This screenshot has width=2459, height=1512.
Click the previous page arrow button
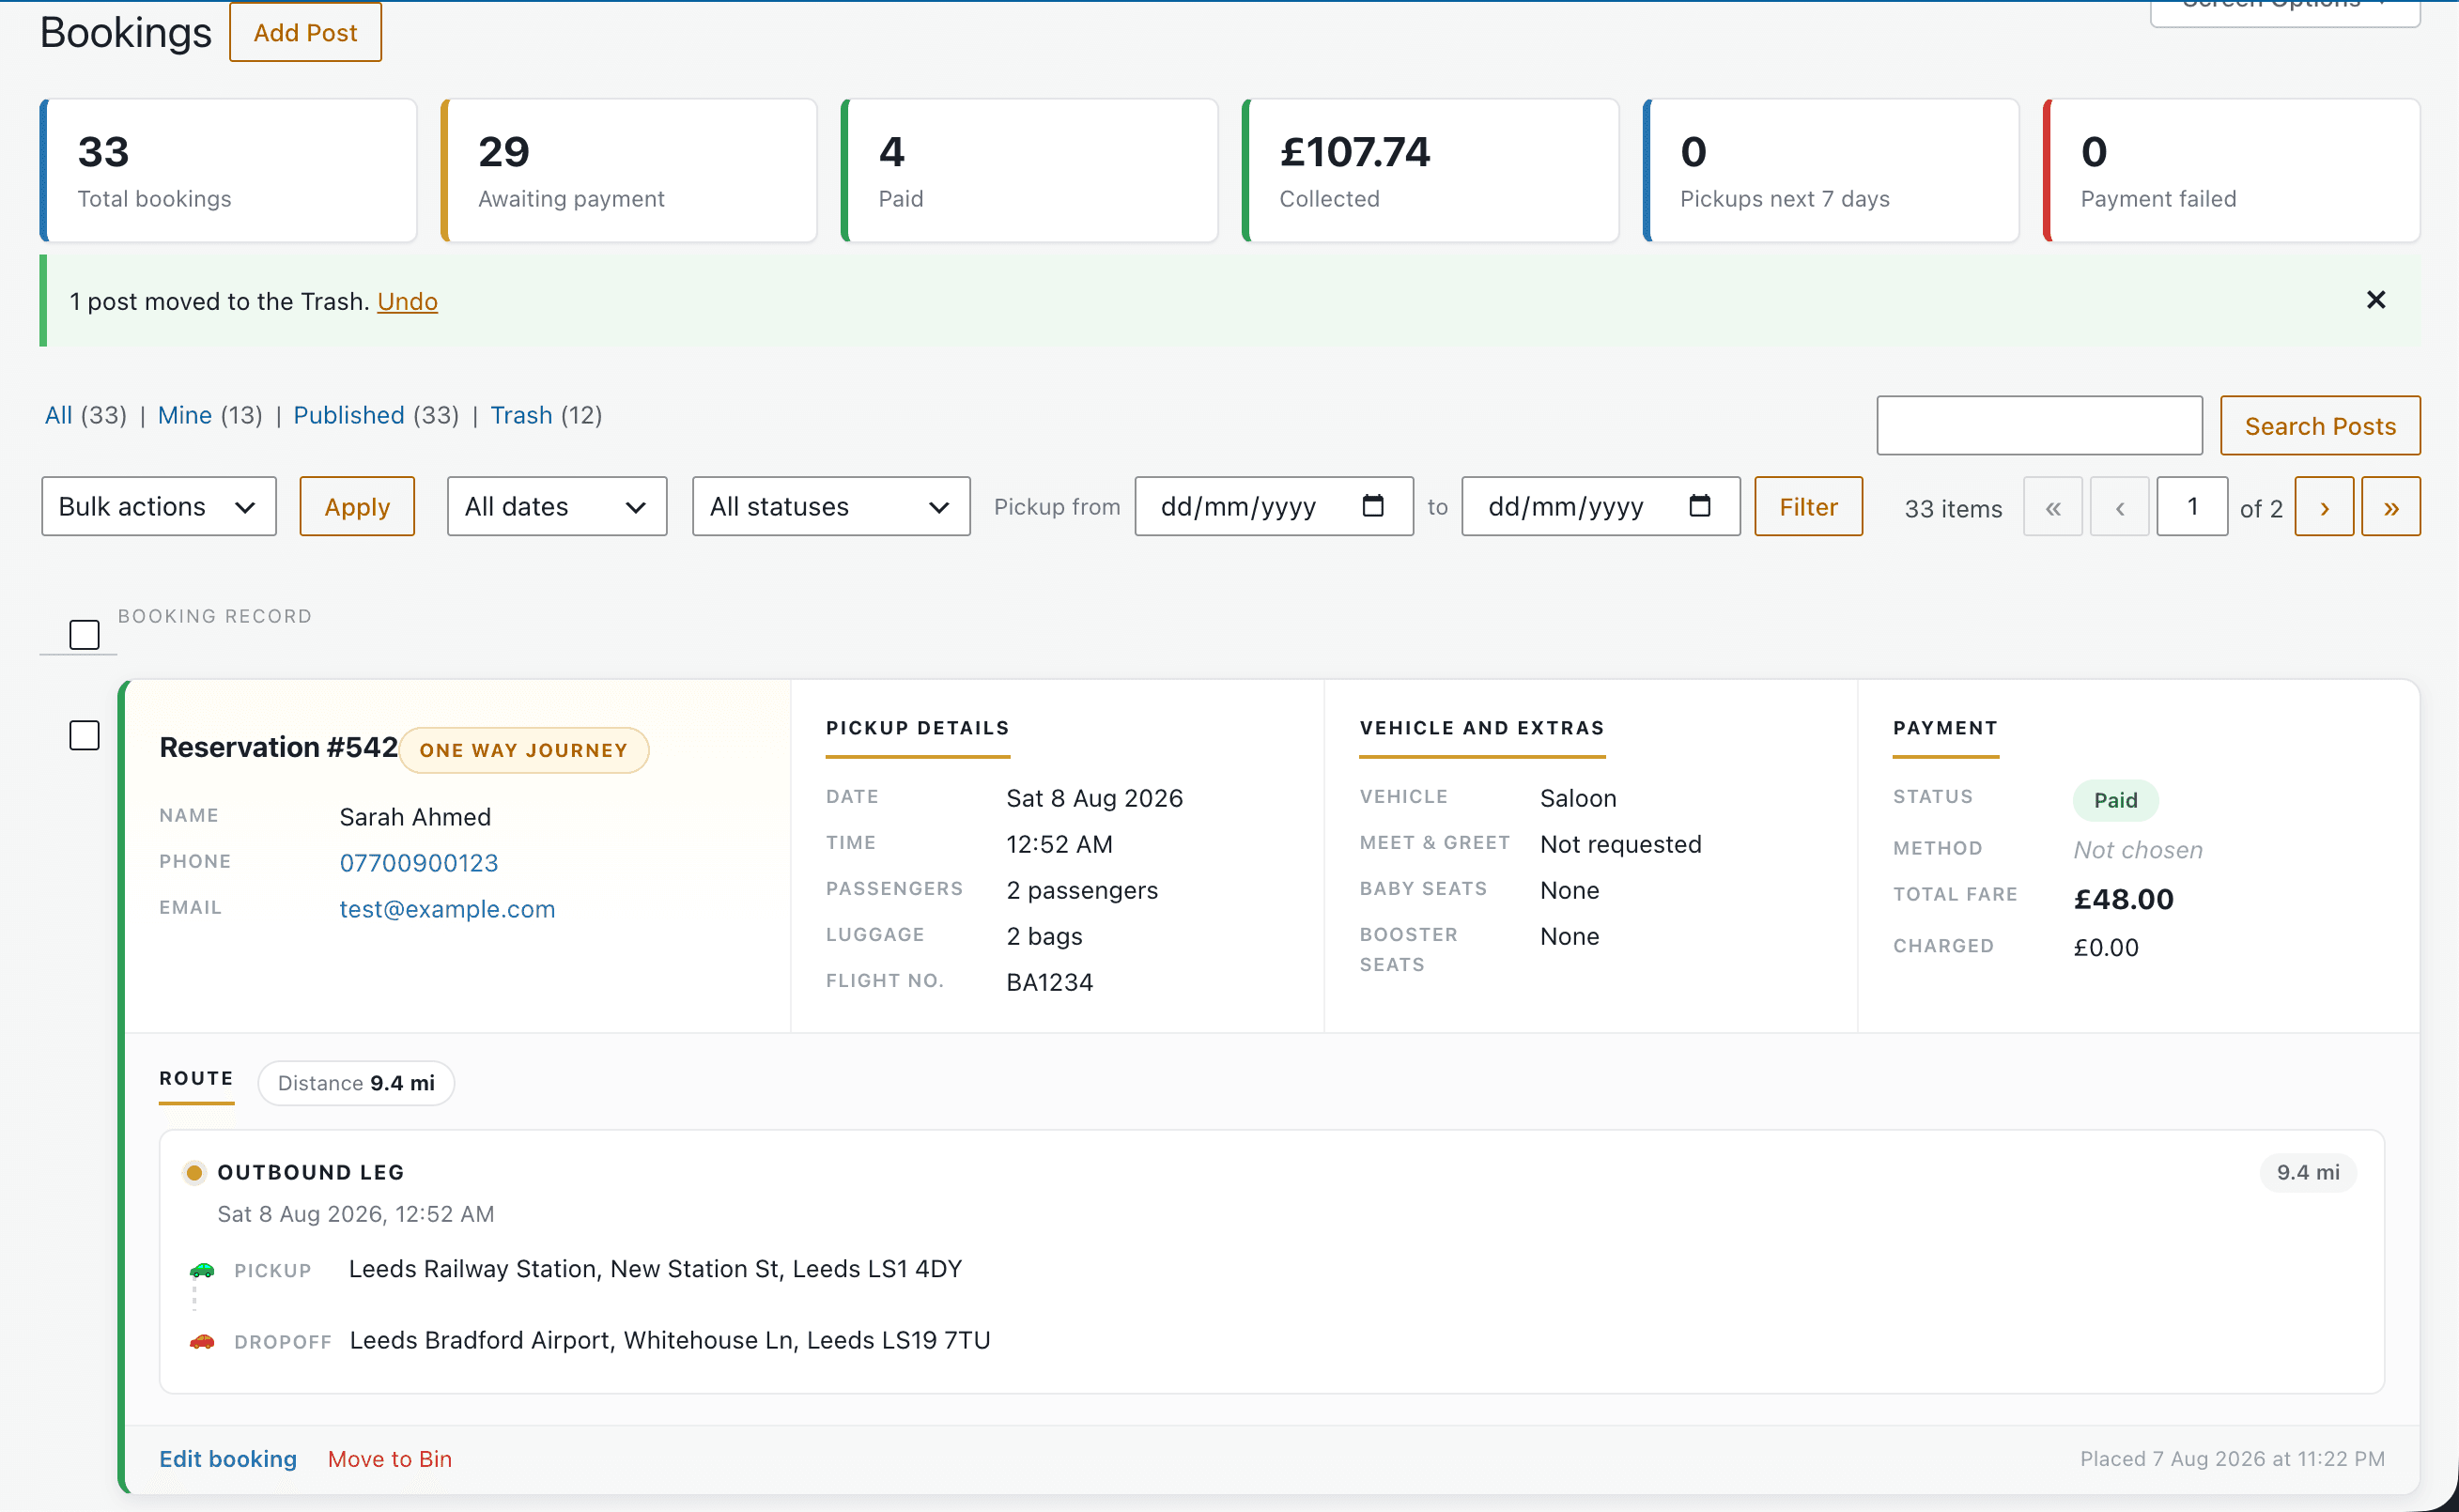[x=2120, y=507]
